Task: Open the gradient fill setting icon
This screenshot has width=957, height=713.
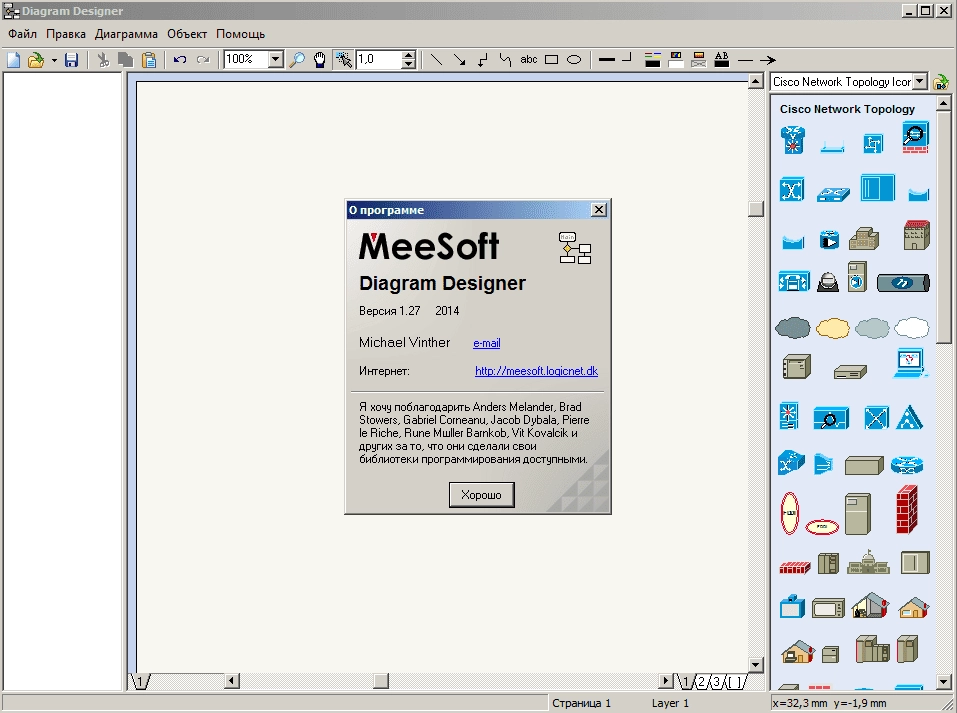Action: point(699,60)
